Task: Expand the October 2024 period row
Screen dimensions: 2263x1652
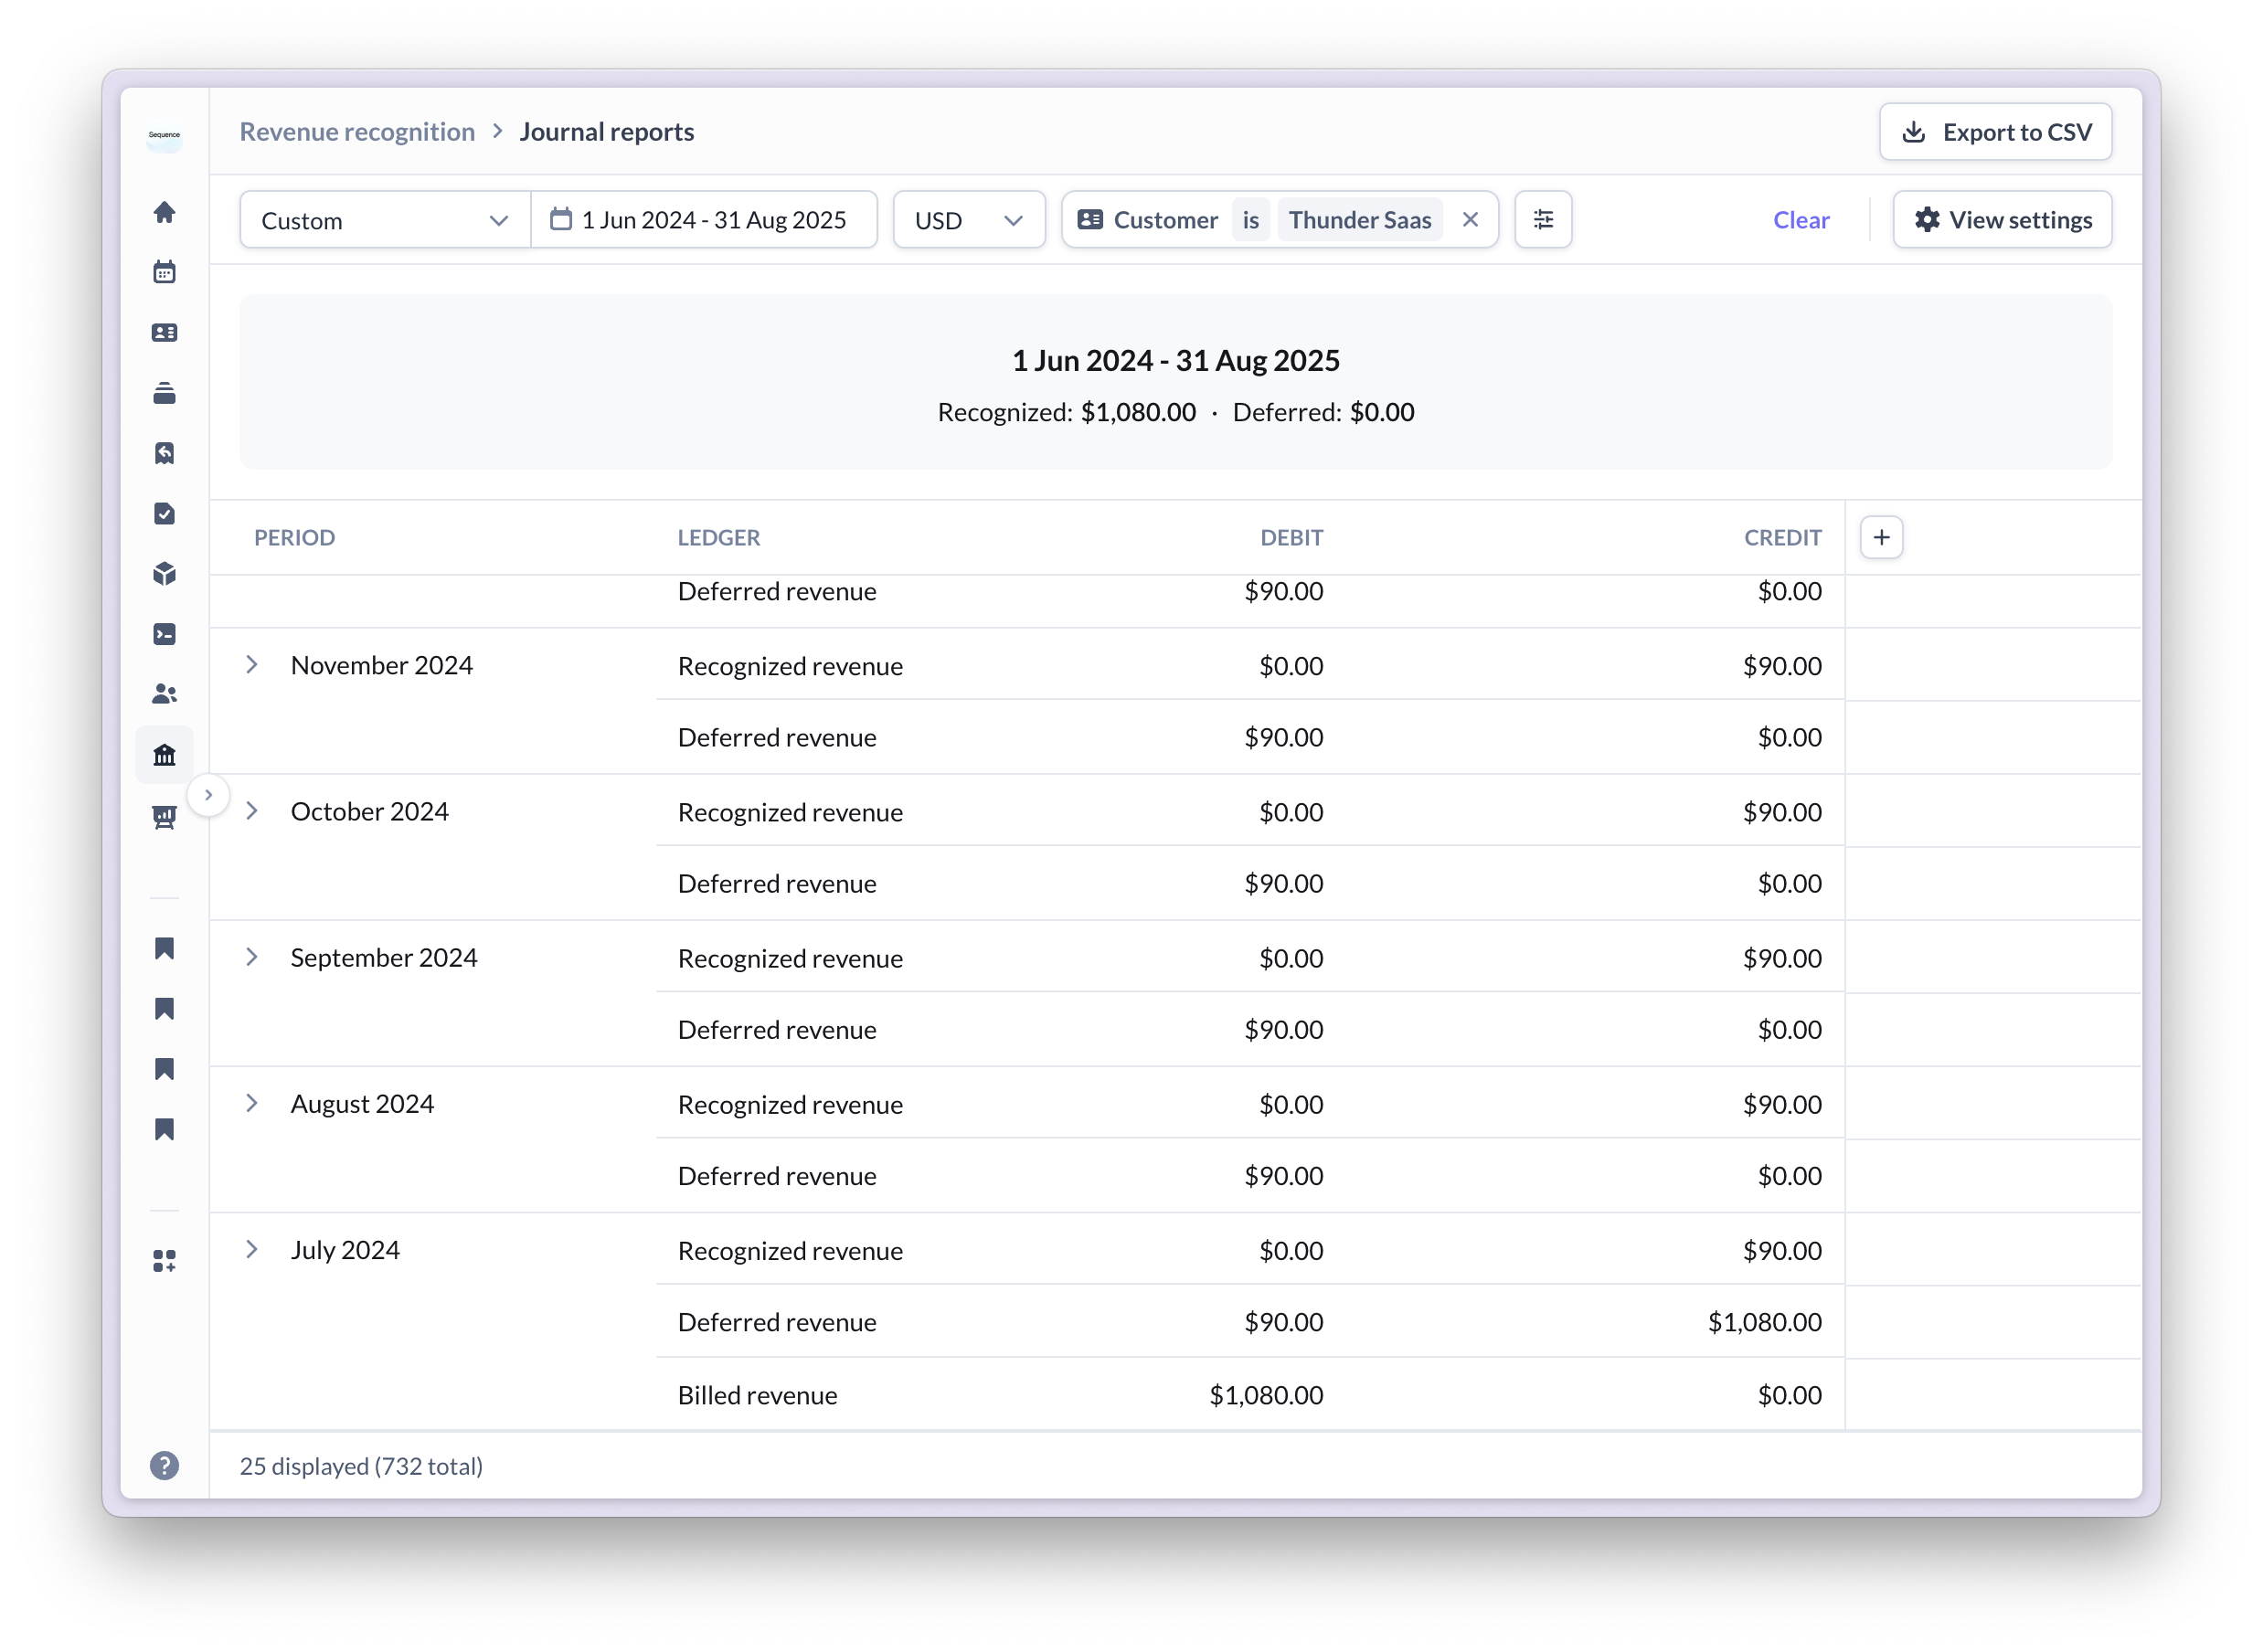Action: tap(252, 810)
